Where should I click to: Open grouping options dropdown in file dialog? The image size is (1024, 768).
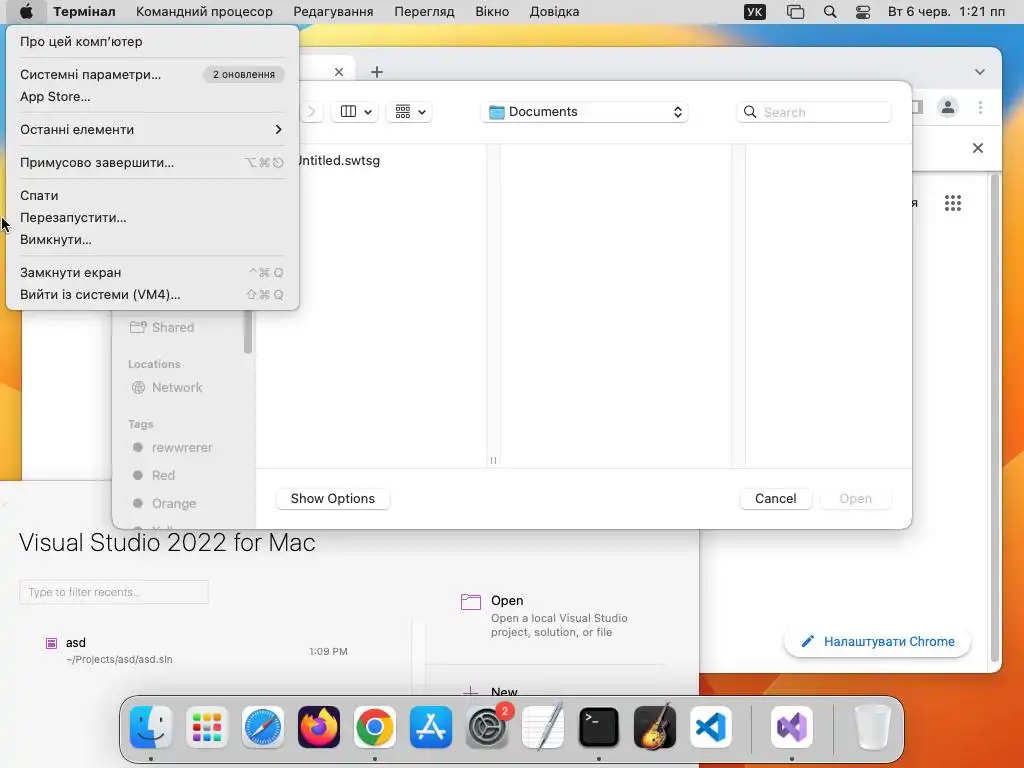coord(410,112)
